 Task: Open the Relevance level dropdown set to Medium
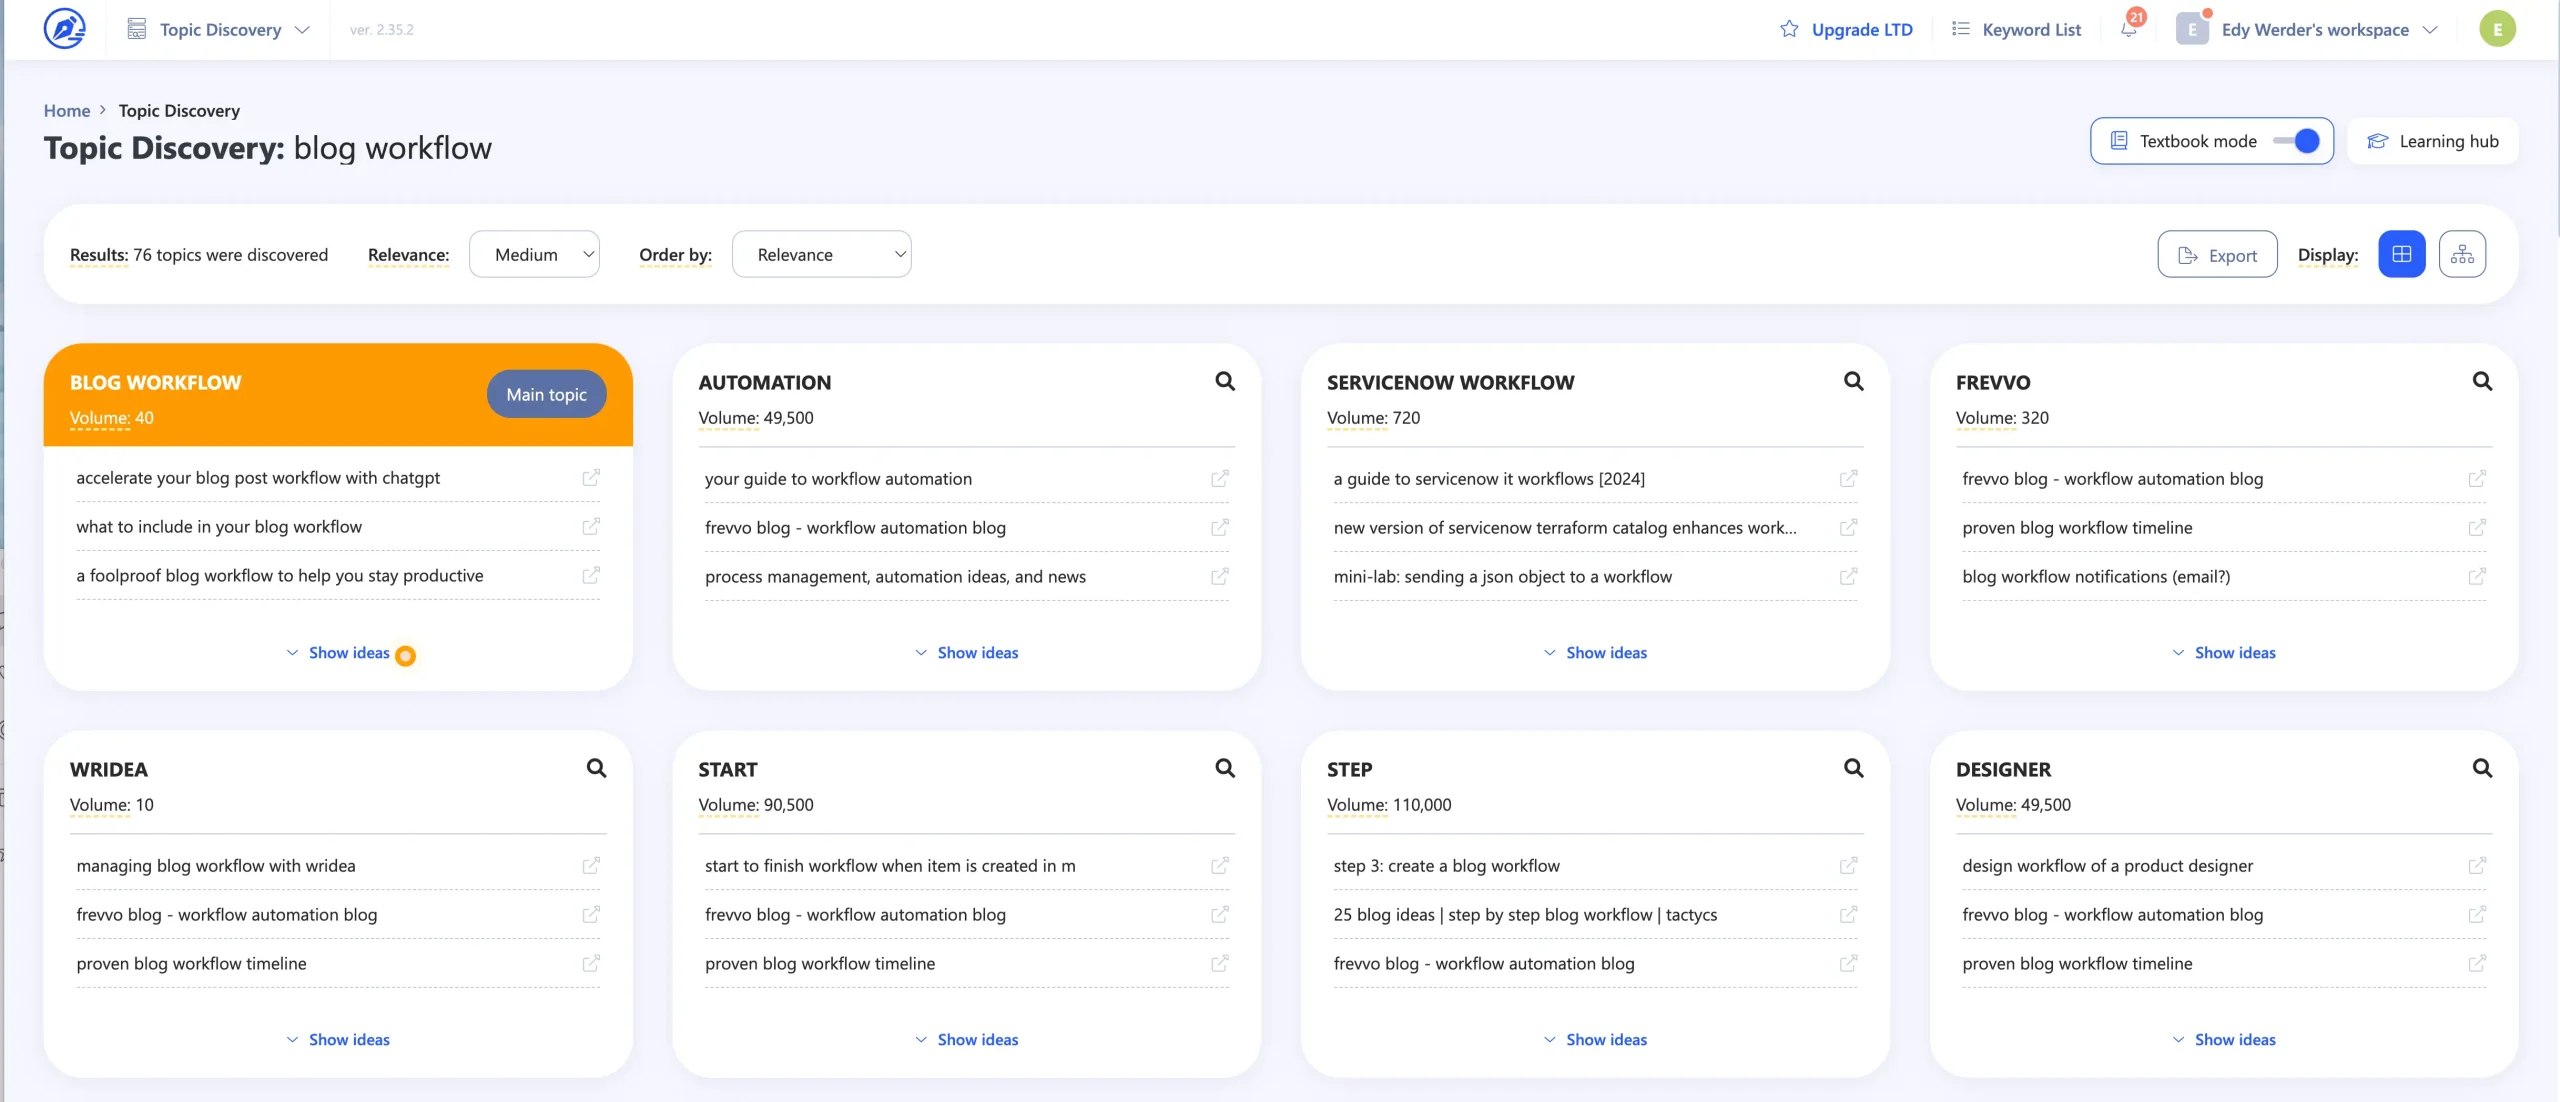534,253
